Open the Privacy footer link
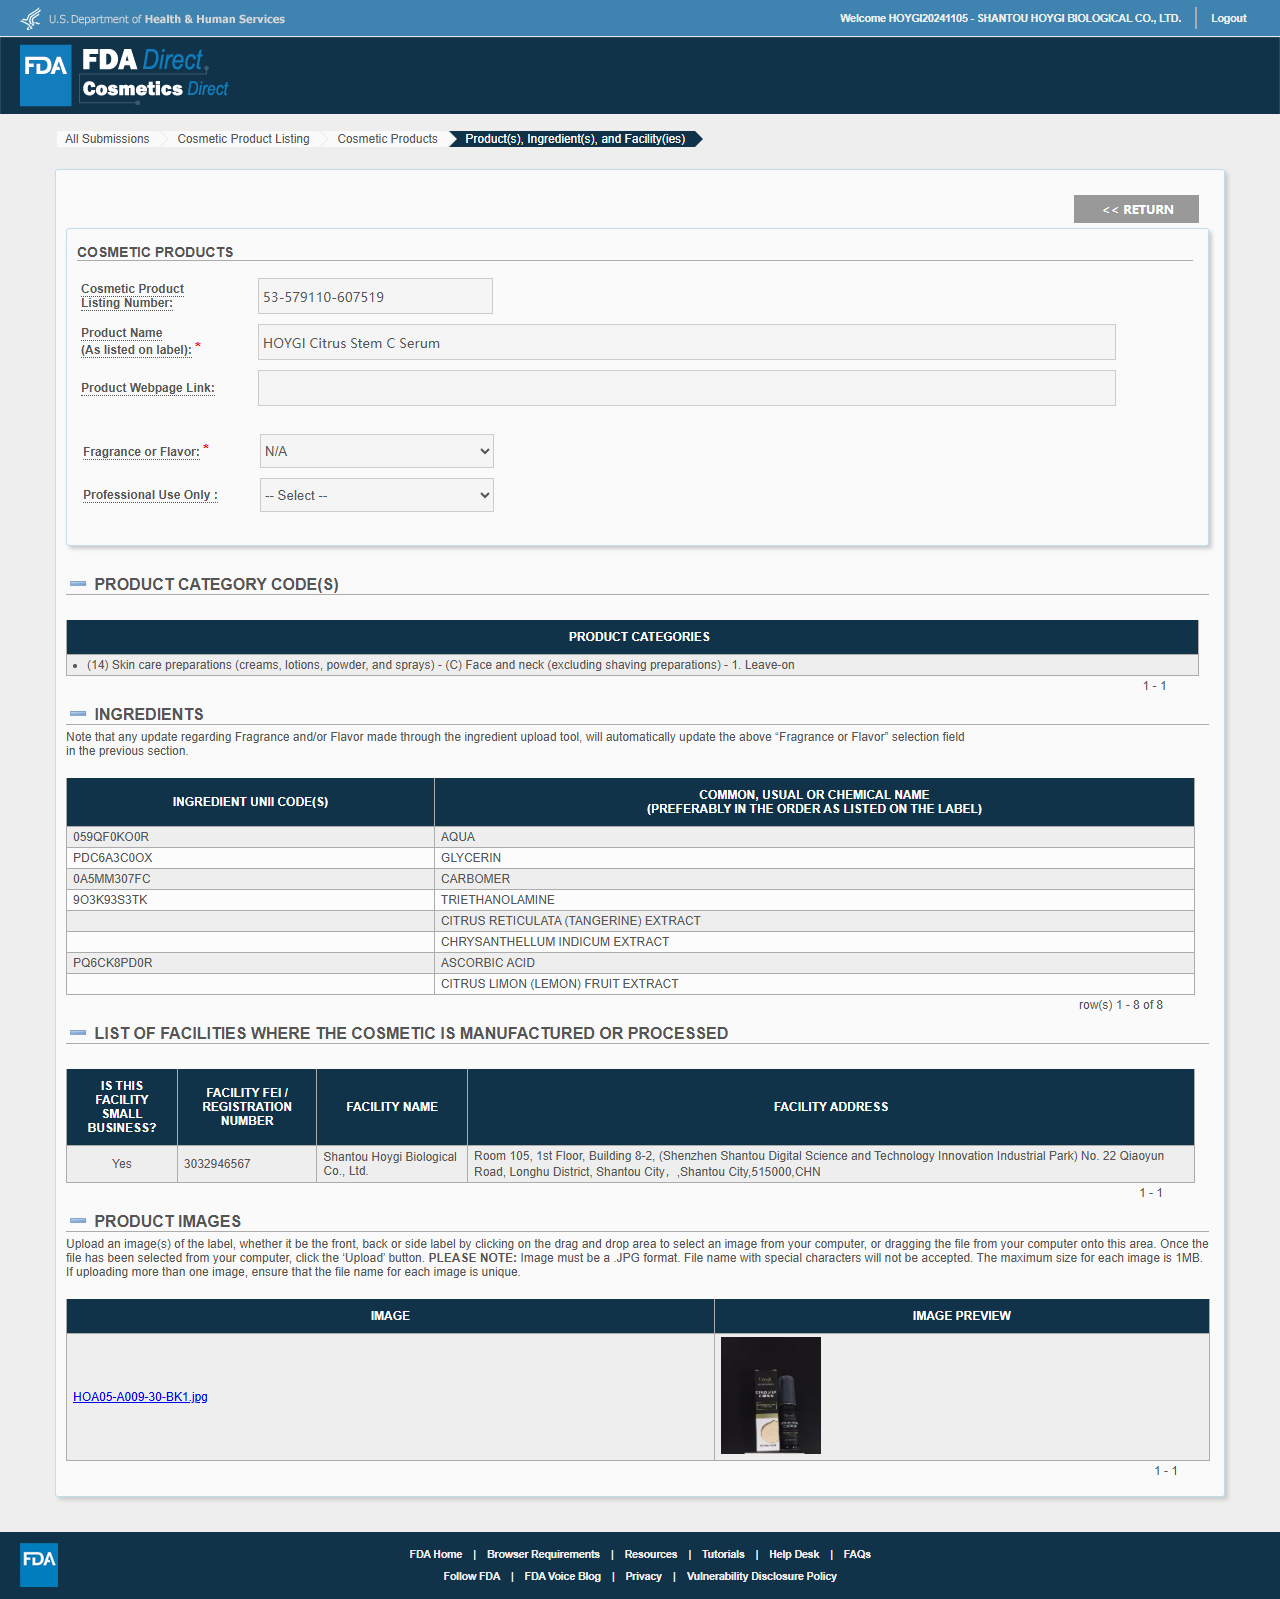The height and width of the screenshot is (1599, 1280). coord(644,1576)
